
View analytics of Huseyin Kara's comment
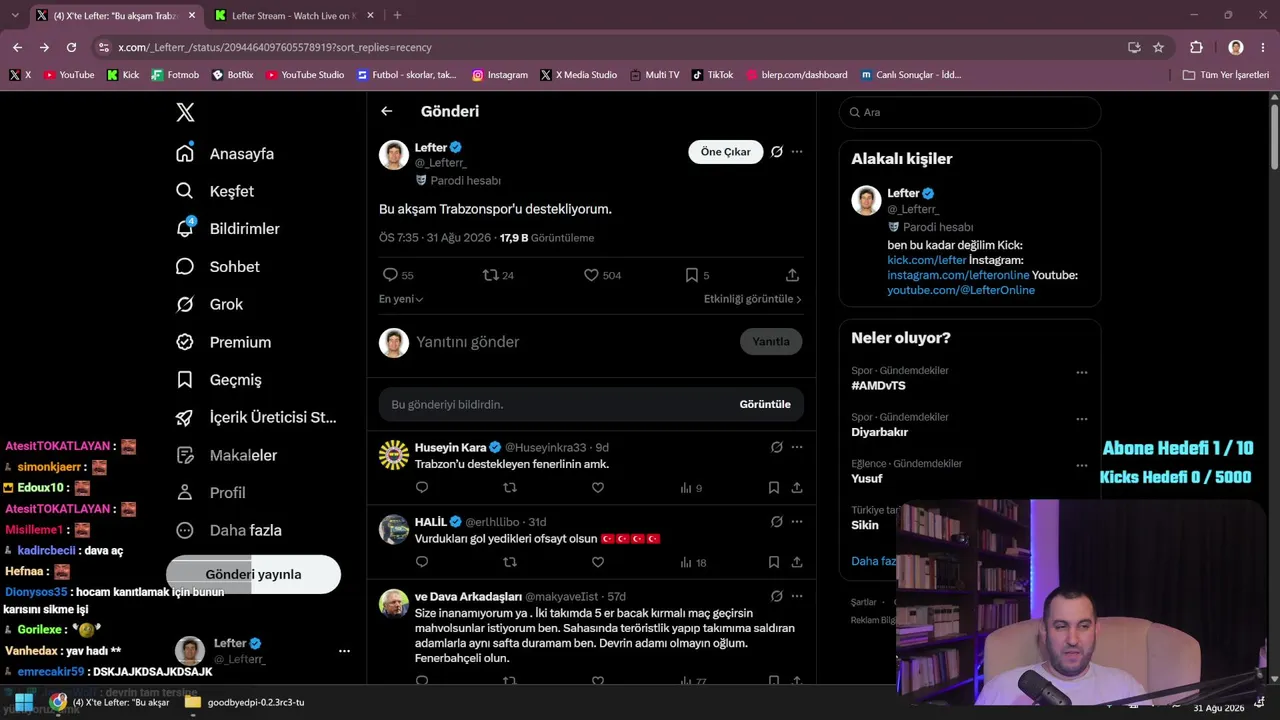[691, 488]
